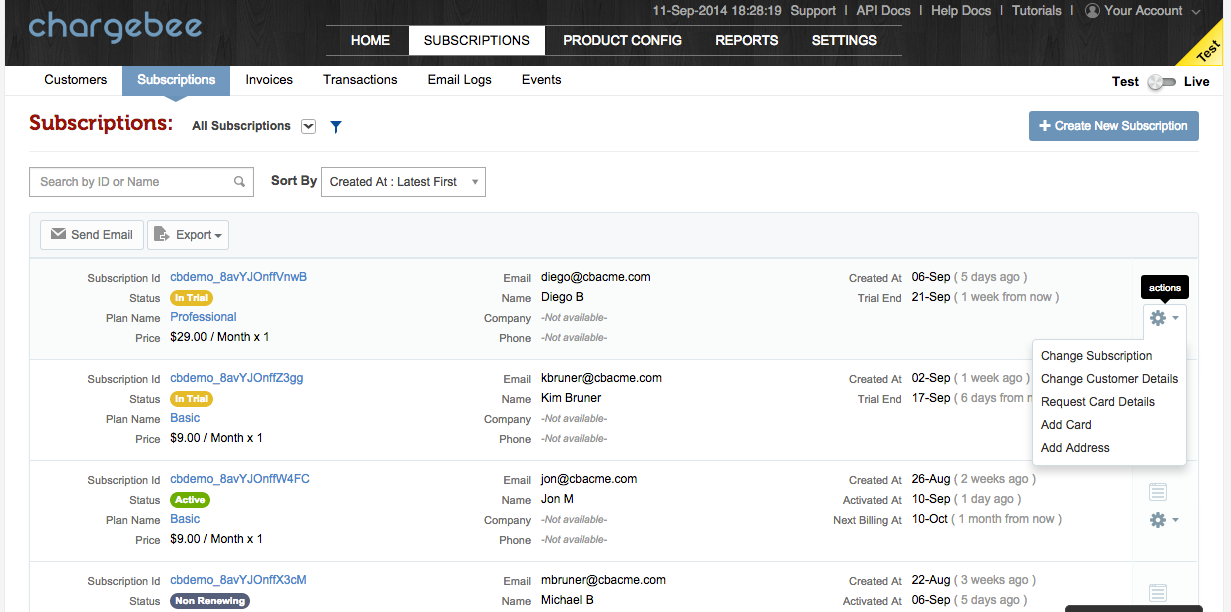Open actions gear for Diego B subscription
Image resolution: width=1231 pixels, height=612 pixels.
point(1163,318)
